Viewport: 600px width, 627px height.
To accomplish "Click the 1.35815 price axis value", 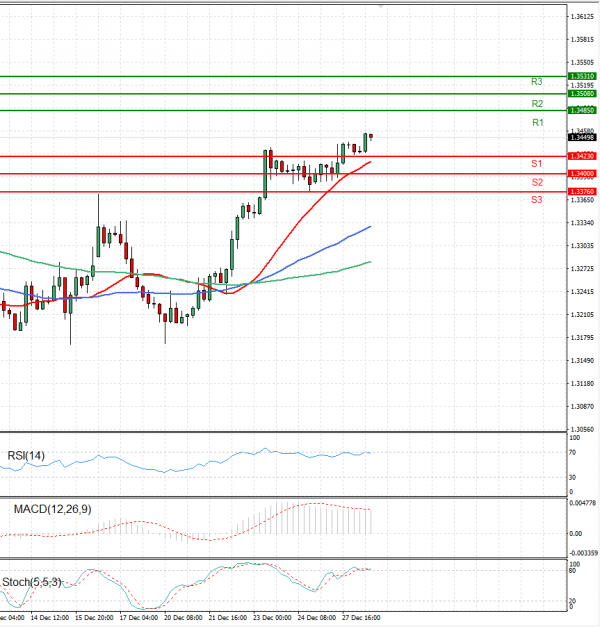I will (582, 40).
